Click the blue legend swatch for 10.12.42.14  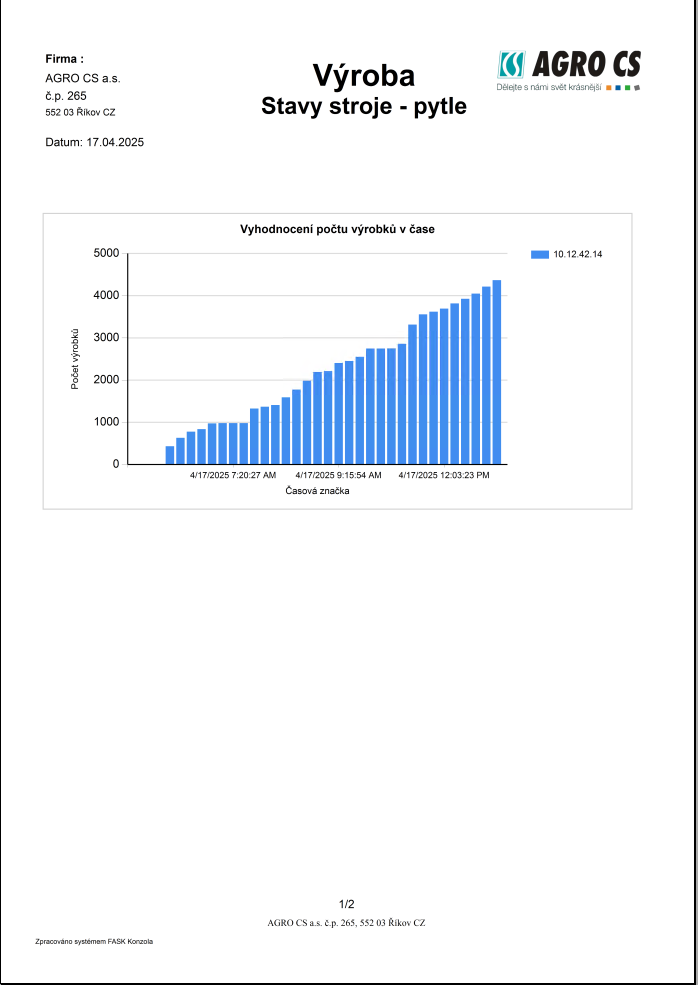(x=540, y=255)
